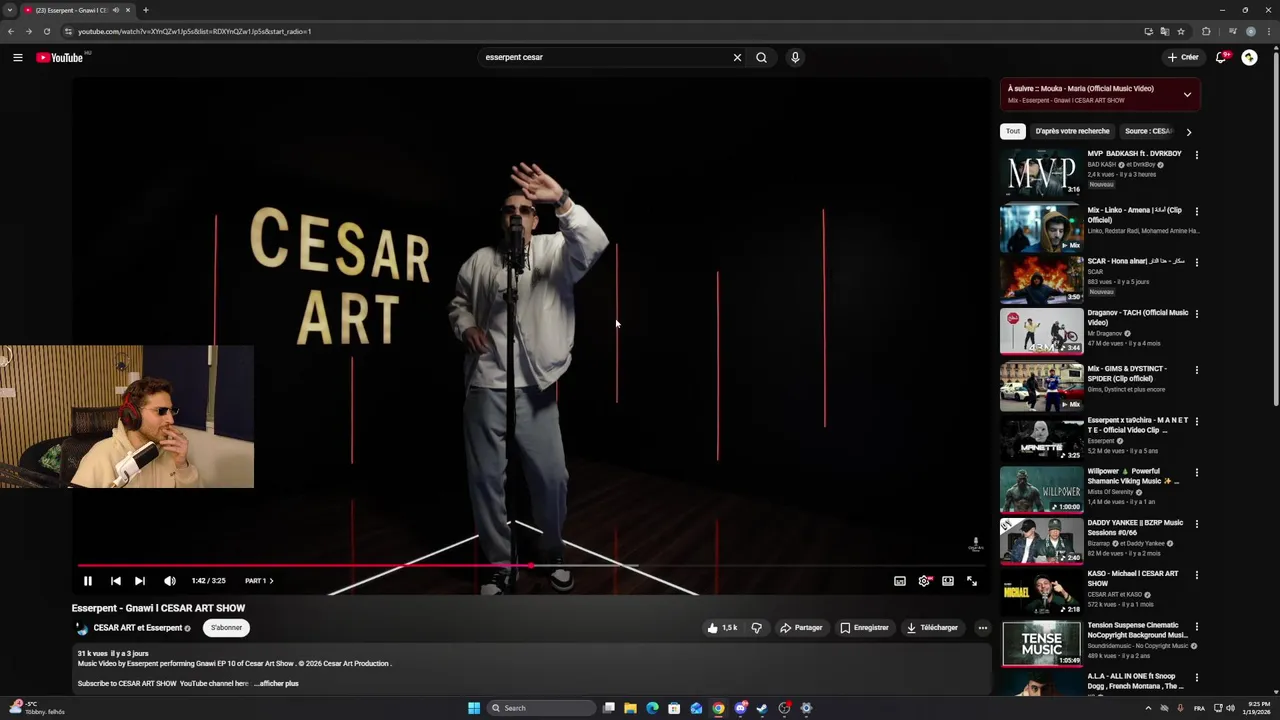Skip to the next video in player
Viewport: 1280px width, 720px height.
click(x=140, y=581)
